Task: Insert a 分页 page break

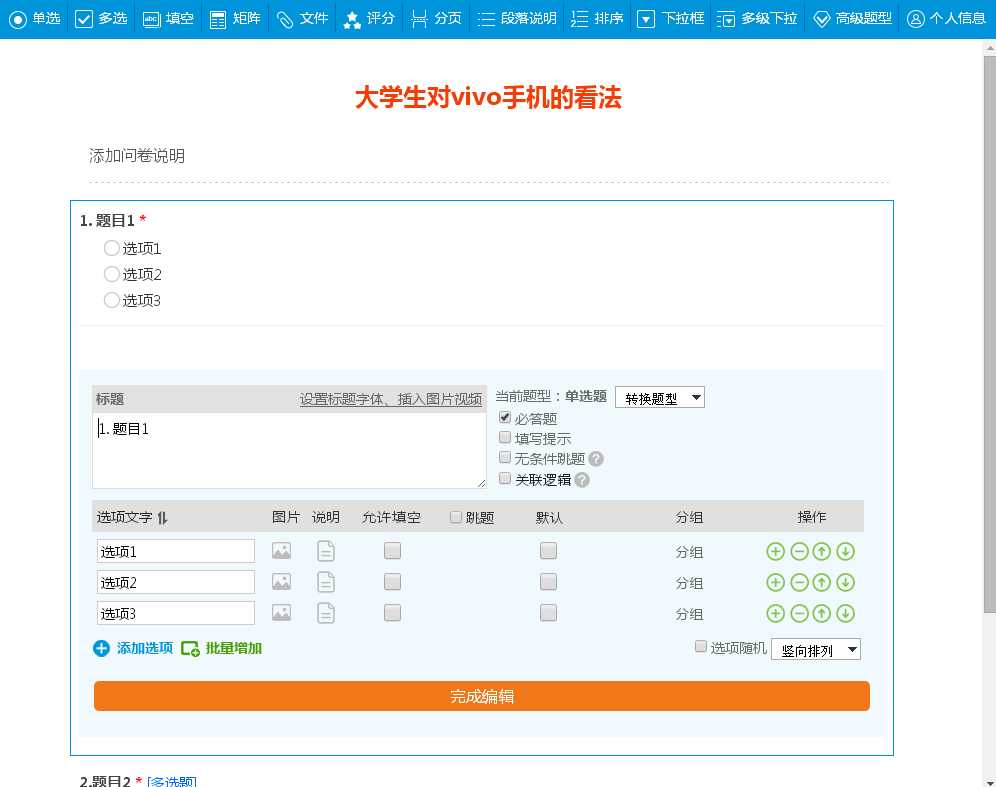Action: click(436, 18)
